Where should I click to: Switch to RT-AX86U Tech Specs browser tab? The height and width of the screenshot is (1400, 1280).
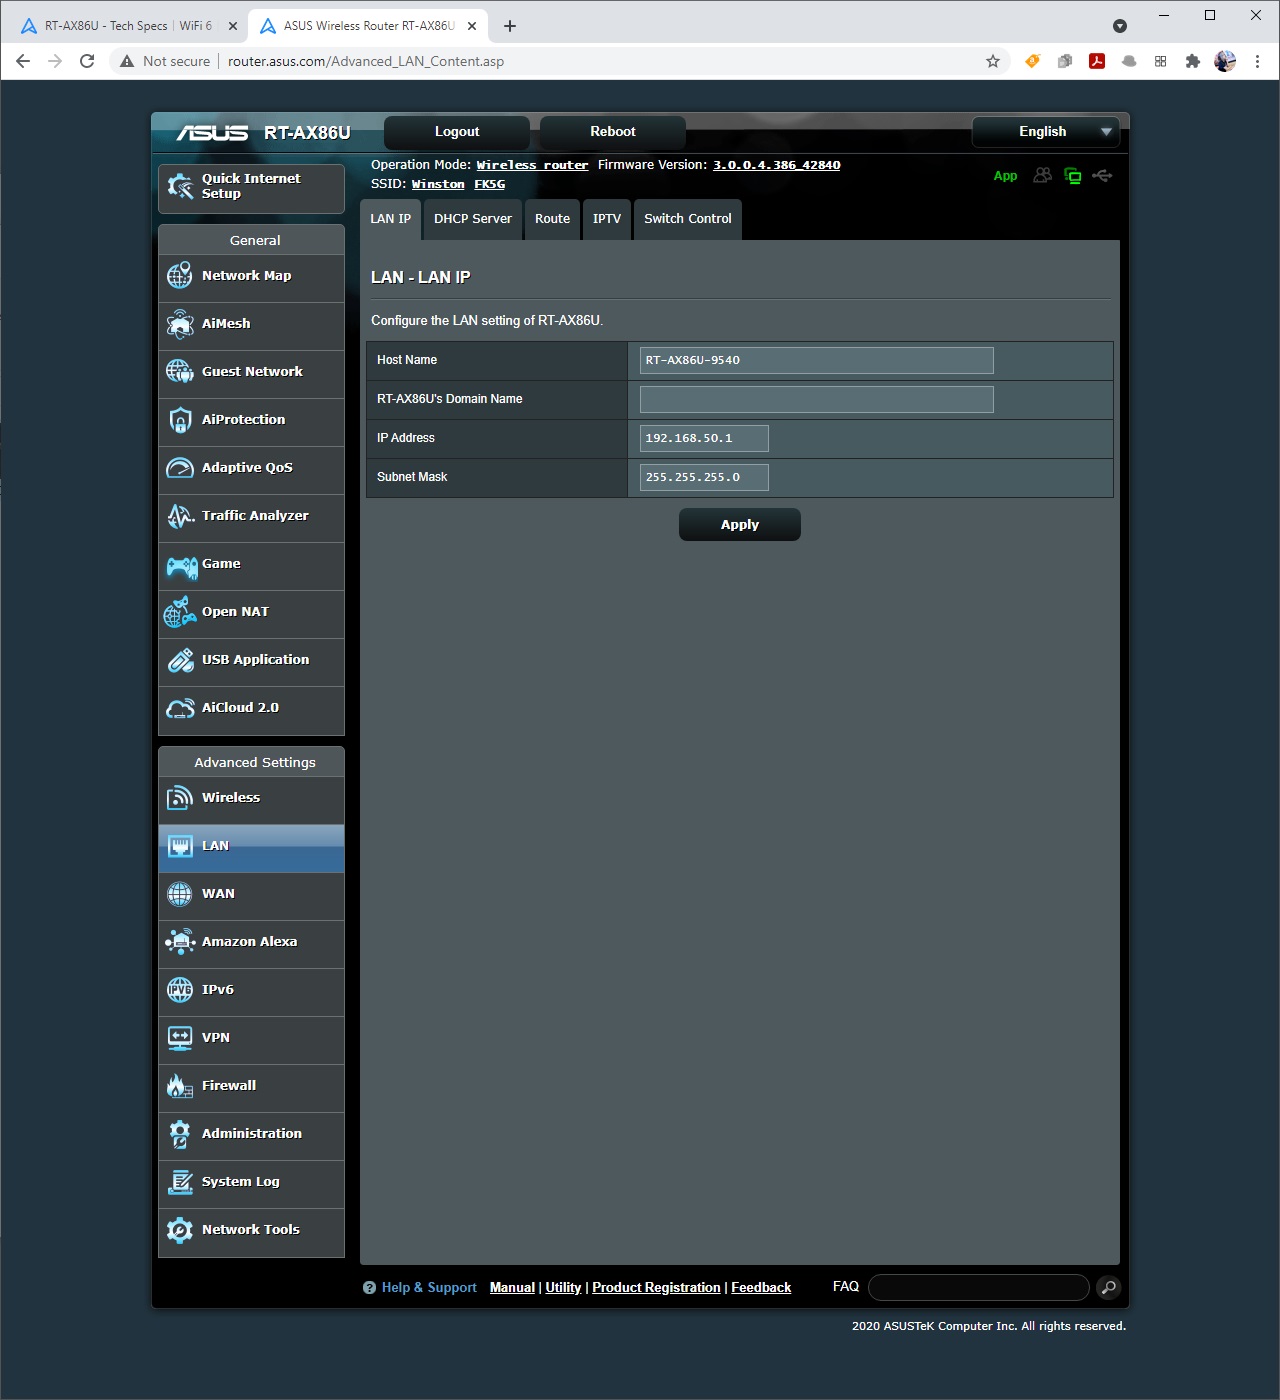coord(128,26)
